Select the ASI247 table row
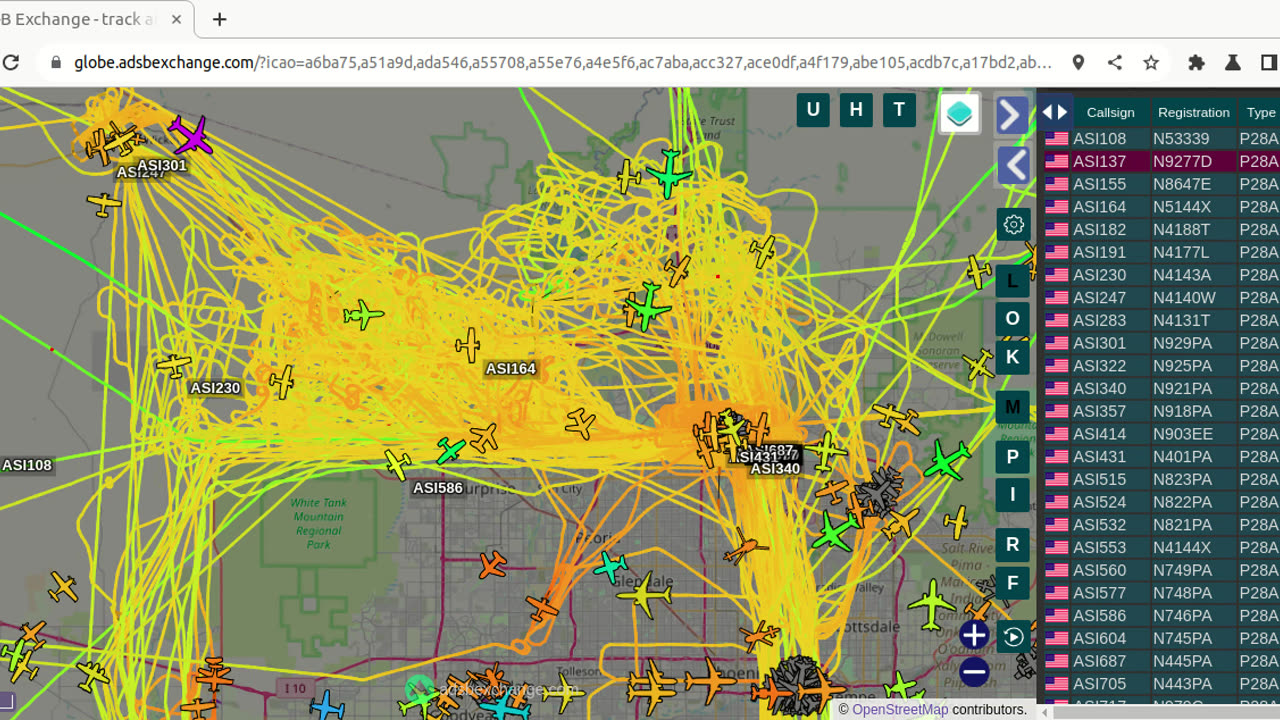This screenshot has height=720, width=1280. coord(1160,298)
